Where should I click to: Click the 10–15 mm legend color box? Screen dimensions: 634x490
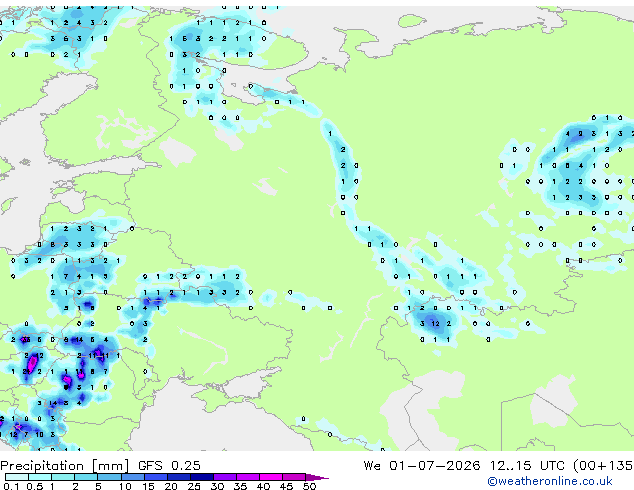click(133, 477)
